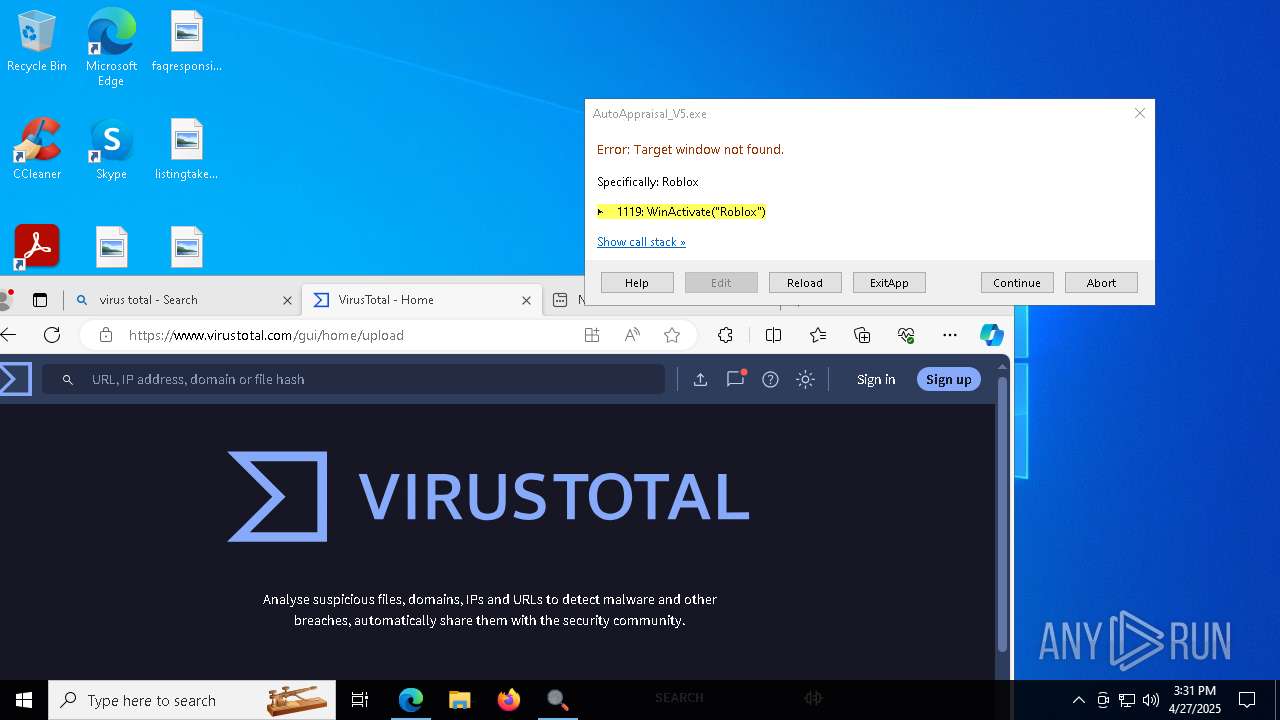Open Windows Start menu
Screen dimensions: 1280x720
[x=24, y=700]
